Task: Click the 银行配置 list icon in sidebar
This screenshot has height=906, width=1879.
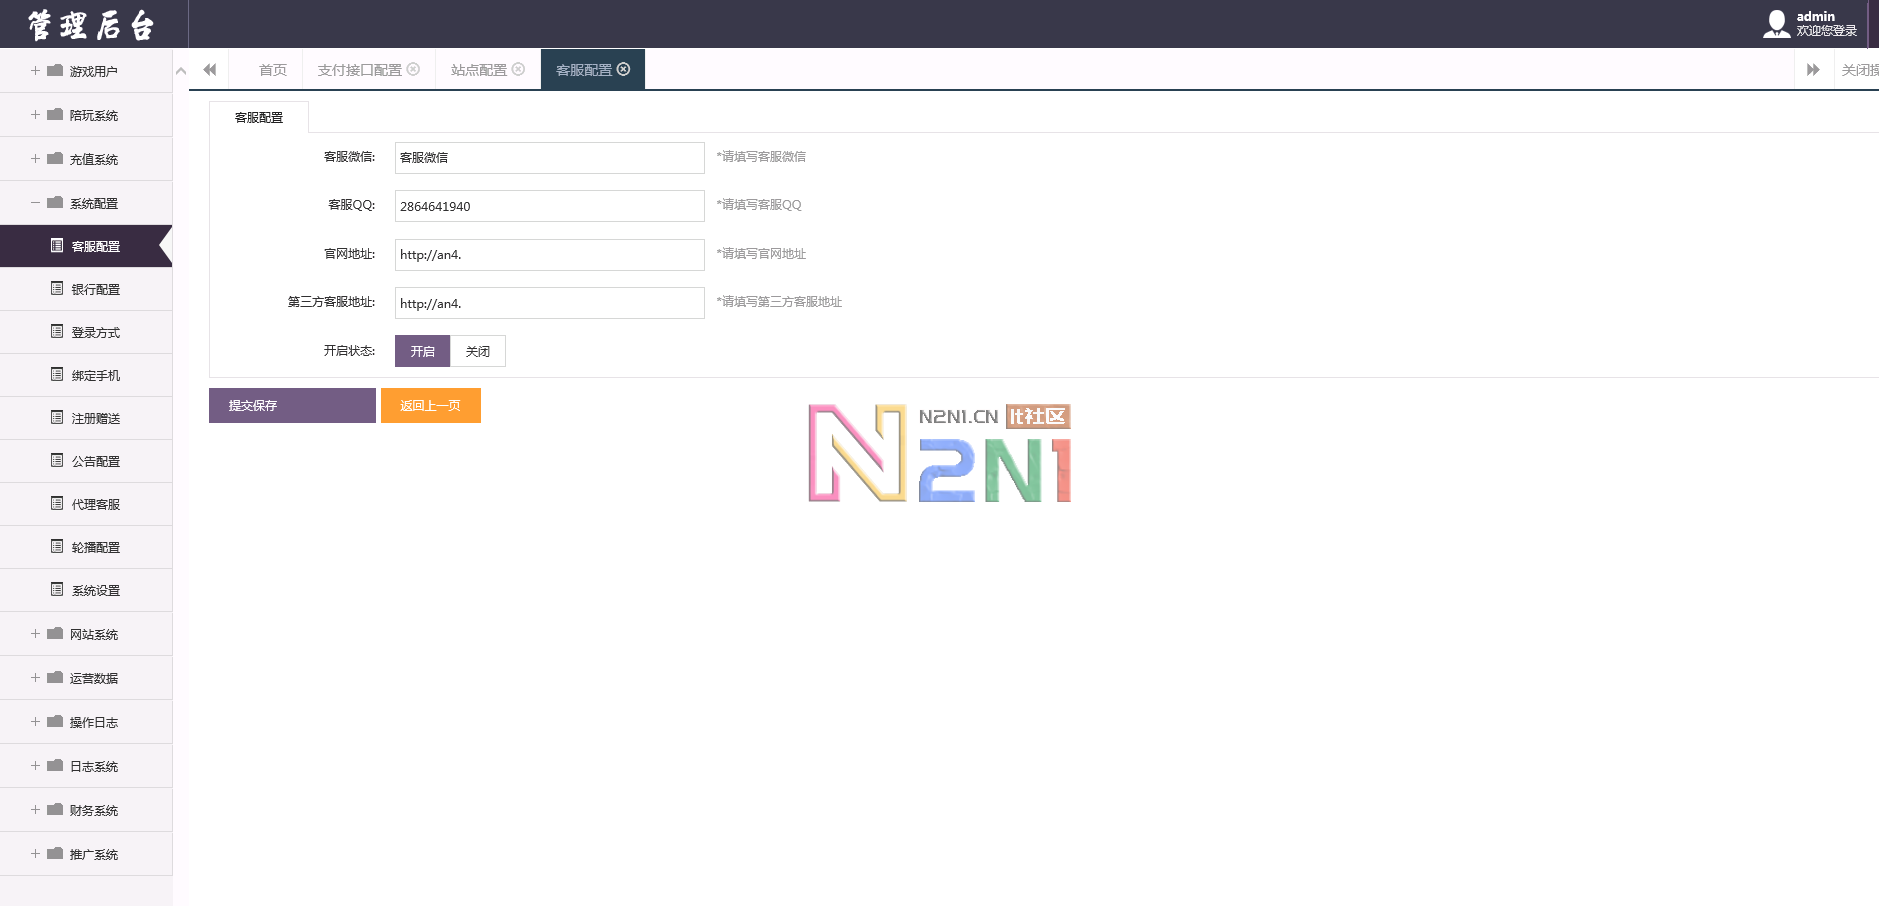Action: 57,288
